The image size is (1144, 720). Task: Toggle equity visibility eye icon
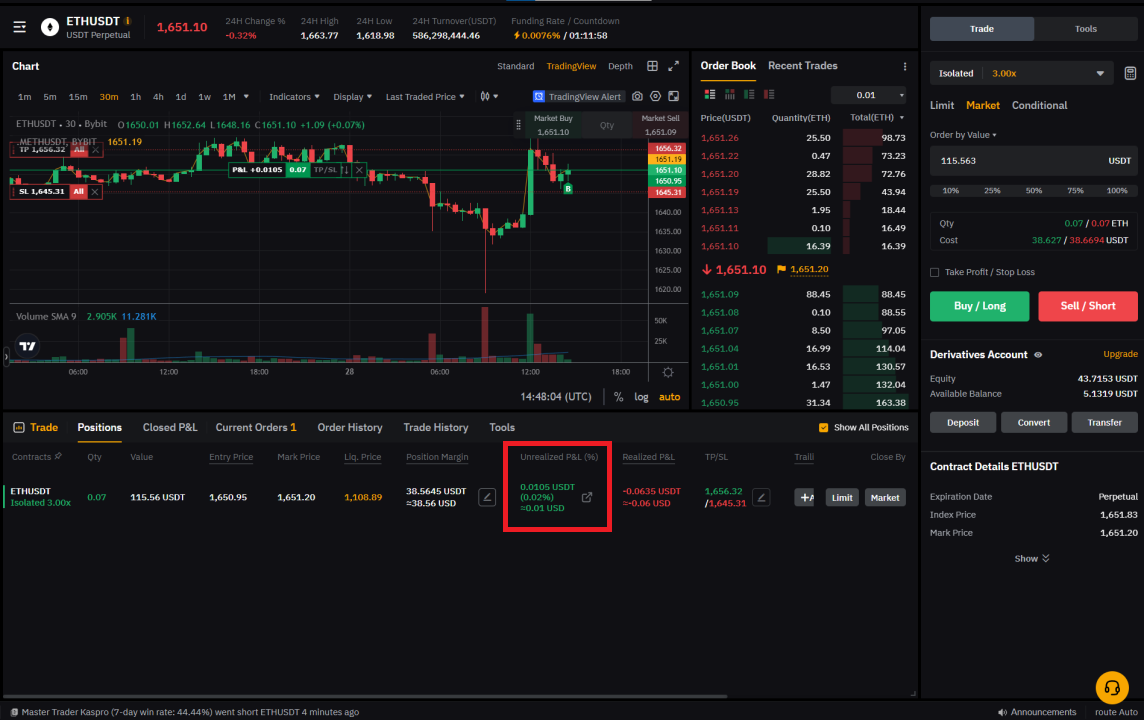tap(1037, 355)
